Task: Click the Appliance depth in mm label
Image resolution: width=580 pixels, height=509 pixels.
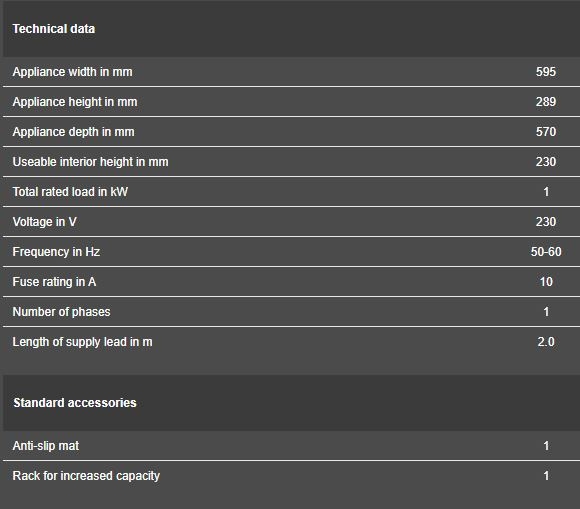Action: [73, 132]
